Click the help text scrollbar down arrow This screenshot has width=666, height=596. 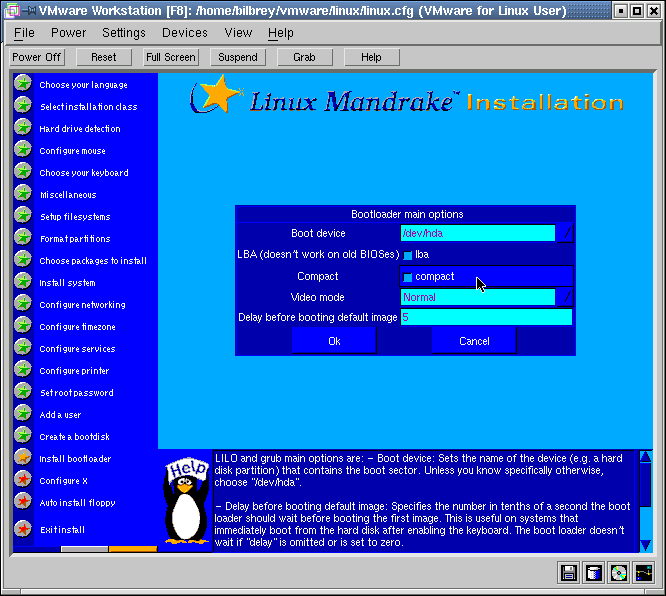click(x=646, y=544)
